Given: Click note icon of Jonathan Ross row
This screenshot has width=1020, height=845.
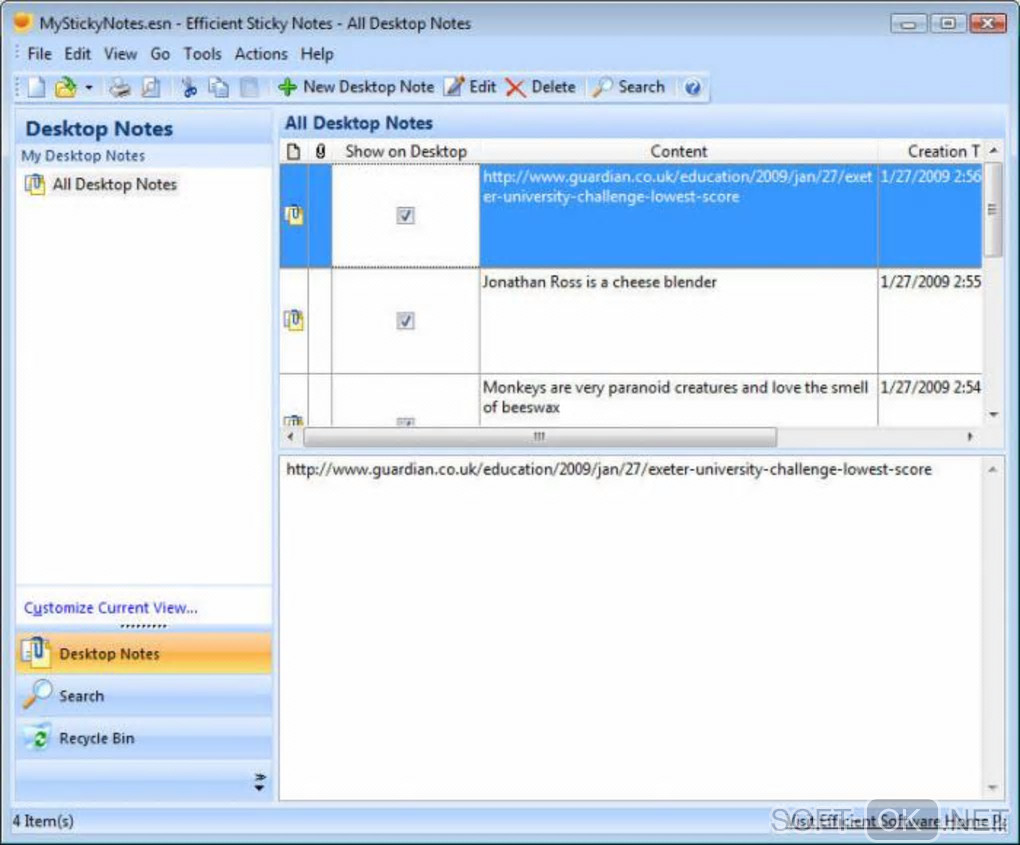Looking at the screenshot, I should coord(294,320).
